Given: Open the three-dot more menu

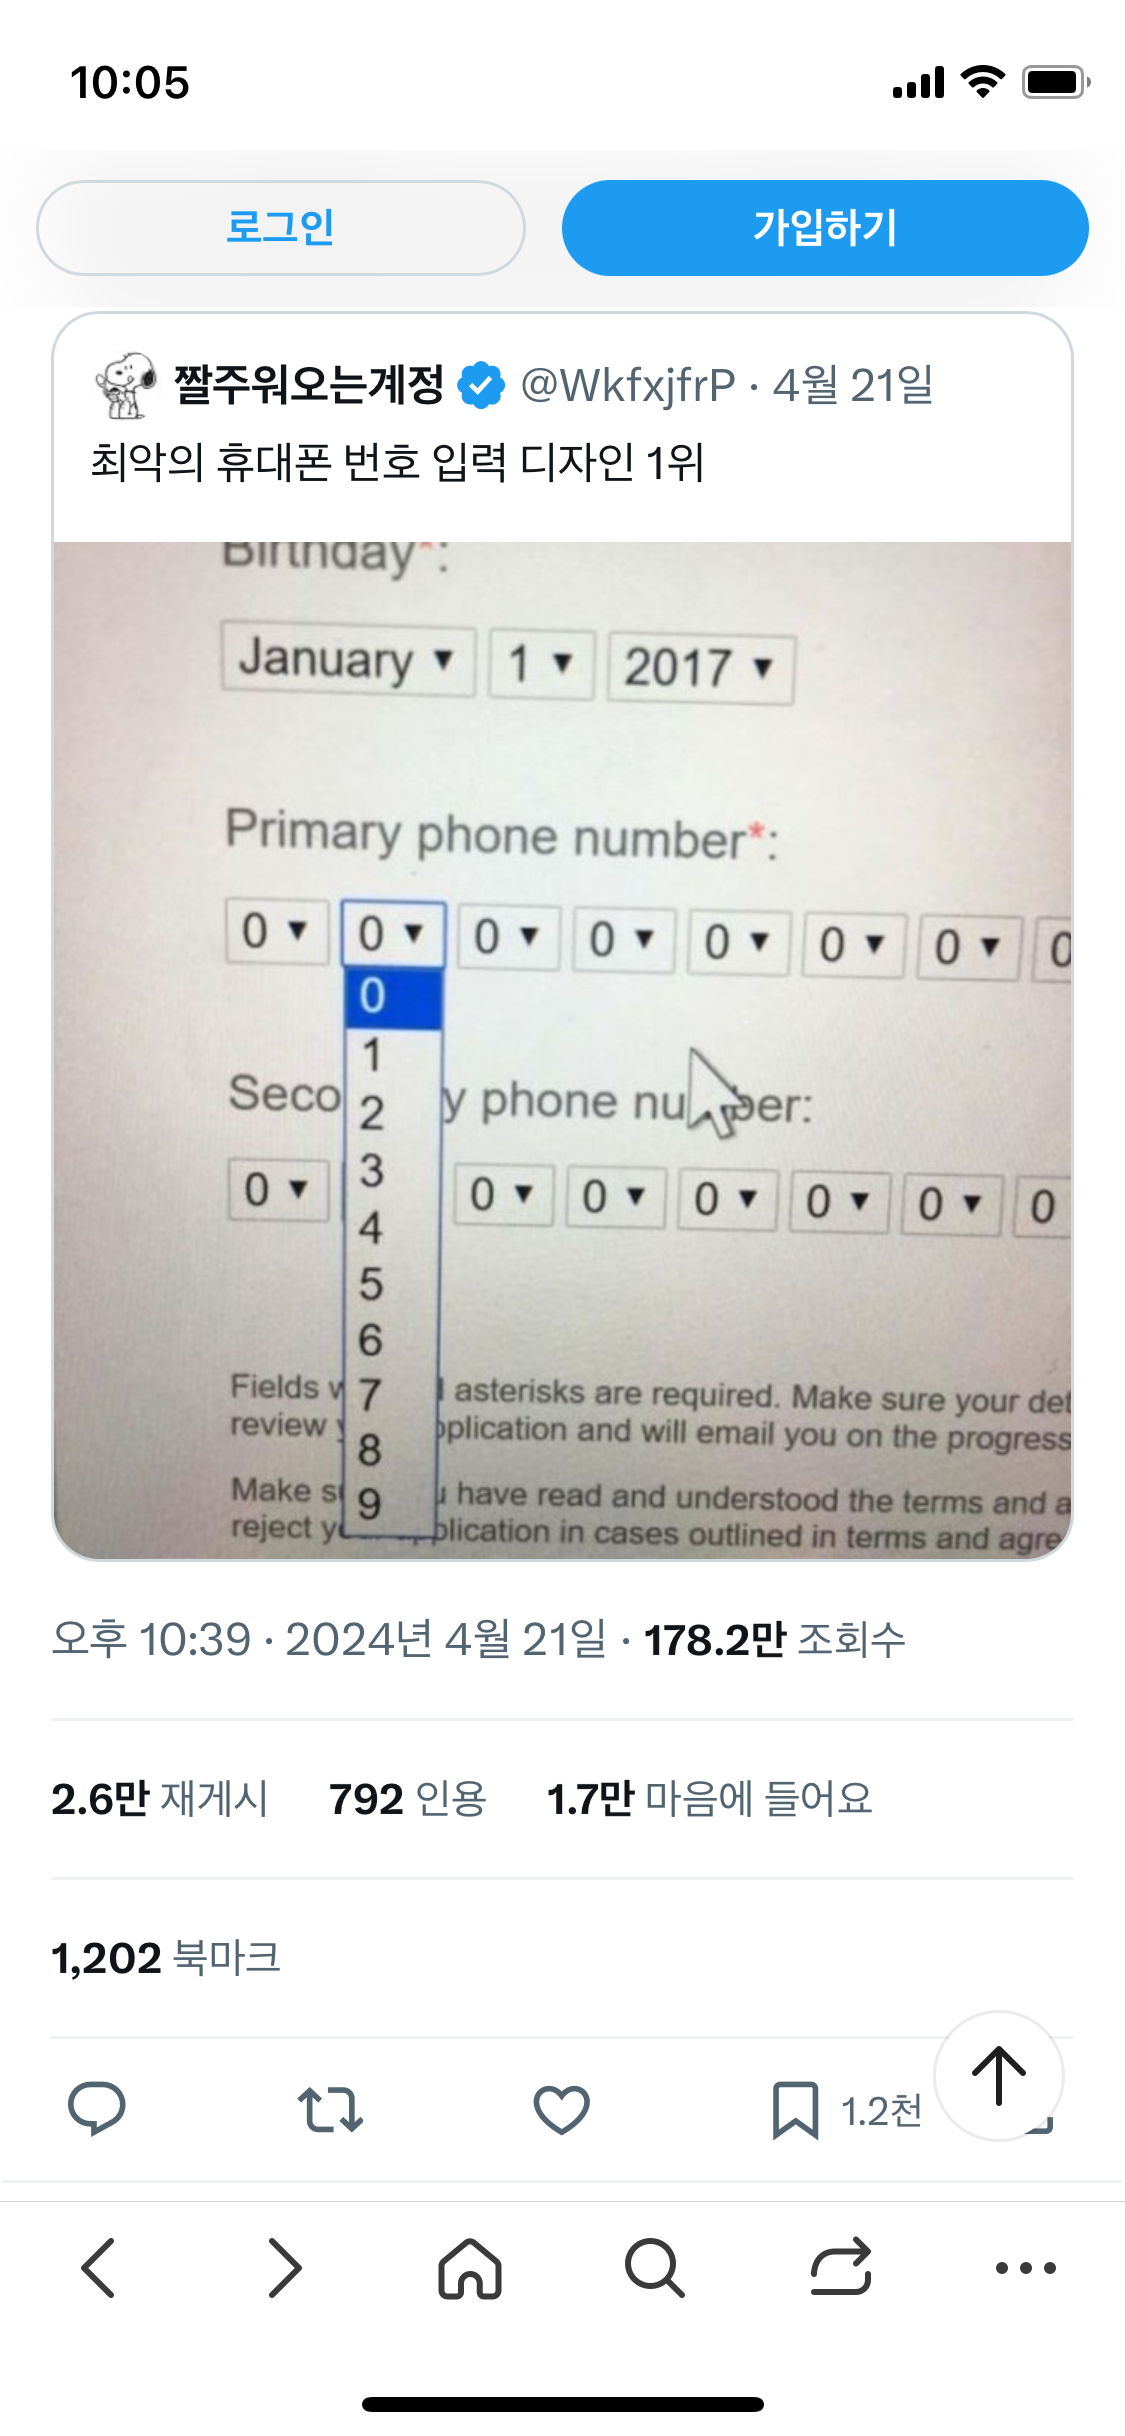Looking at the screenshot, I should (1025, 2267).
